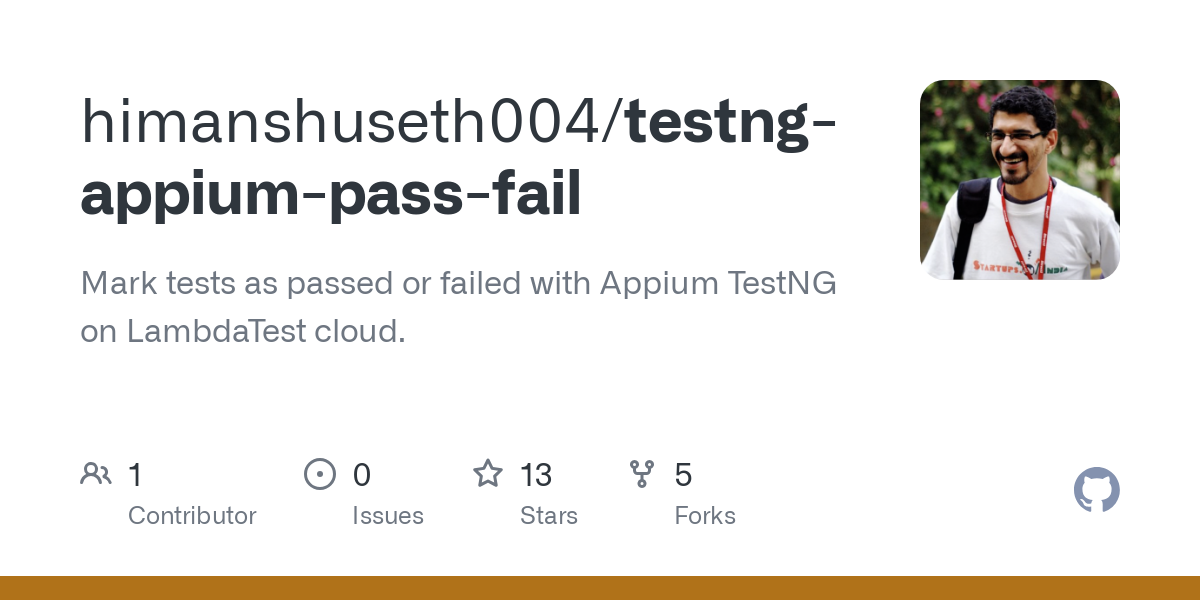This screenshot has width=1200, height=600.
Task: Click the 'Appium TestNG' words in the description
Action: point(718,285)
